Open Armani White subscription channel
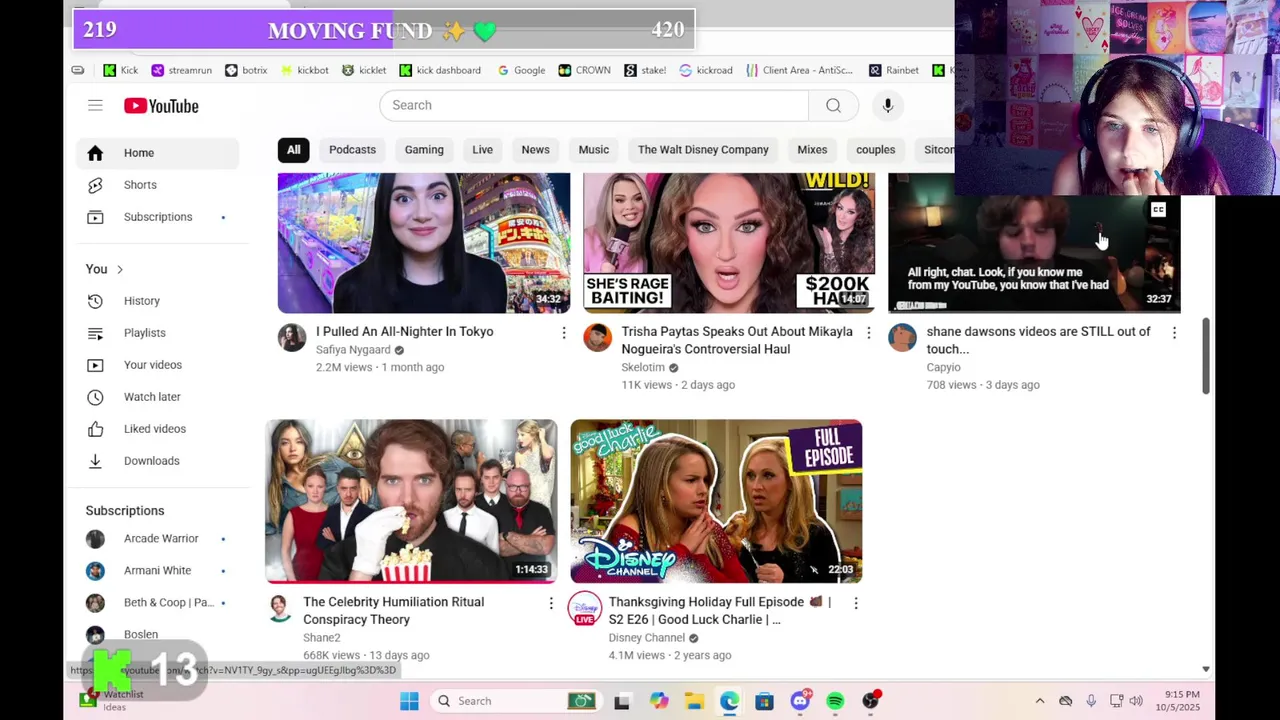The height and width of the screenshot is (720, 1280). coord(157,571)
